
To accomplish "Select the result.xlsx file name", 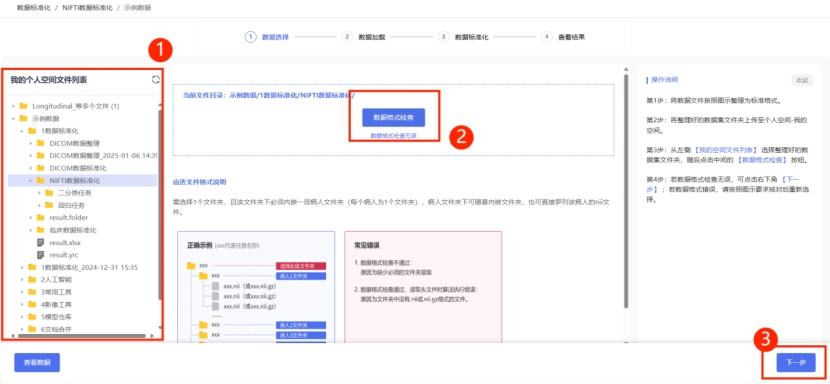I will (x=65, y=243).
